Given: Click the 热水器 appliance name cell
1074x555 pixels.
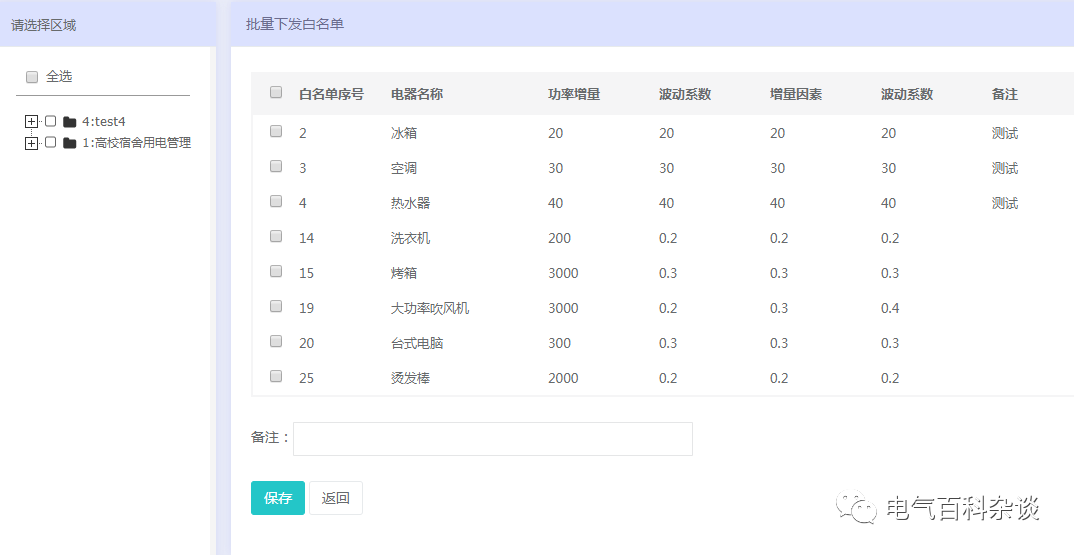Looking at the screenshot, I should 411,204.
